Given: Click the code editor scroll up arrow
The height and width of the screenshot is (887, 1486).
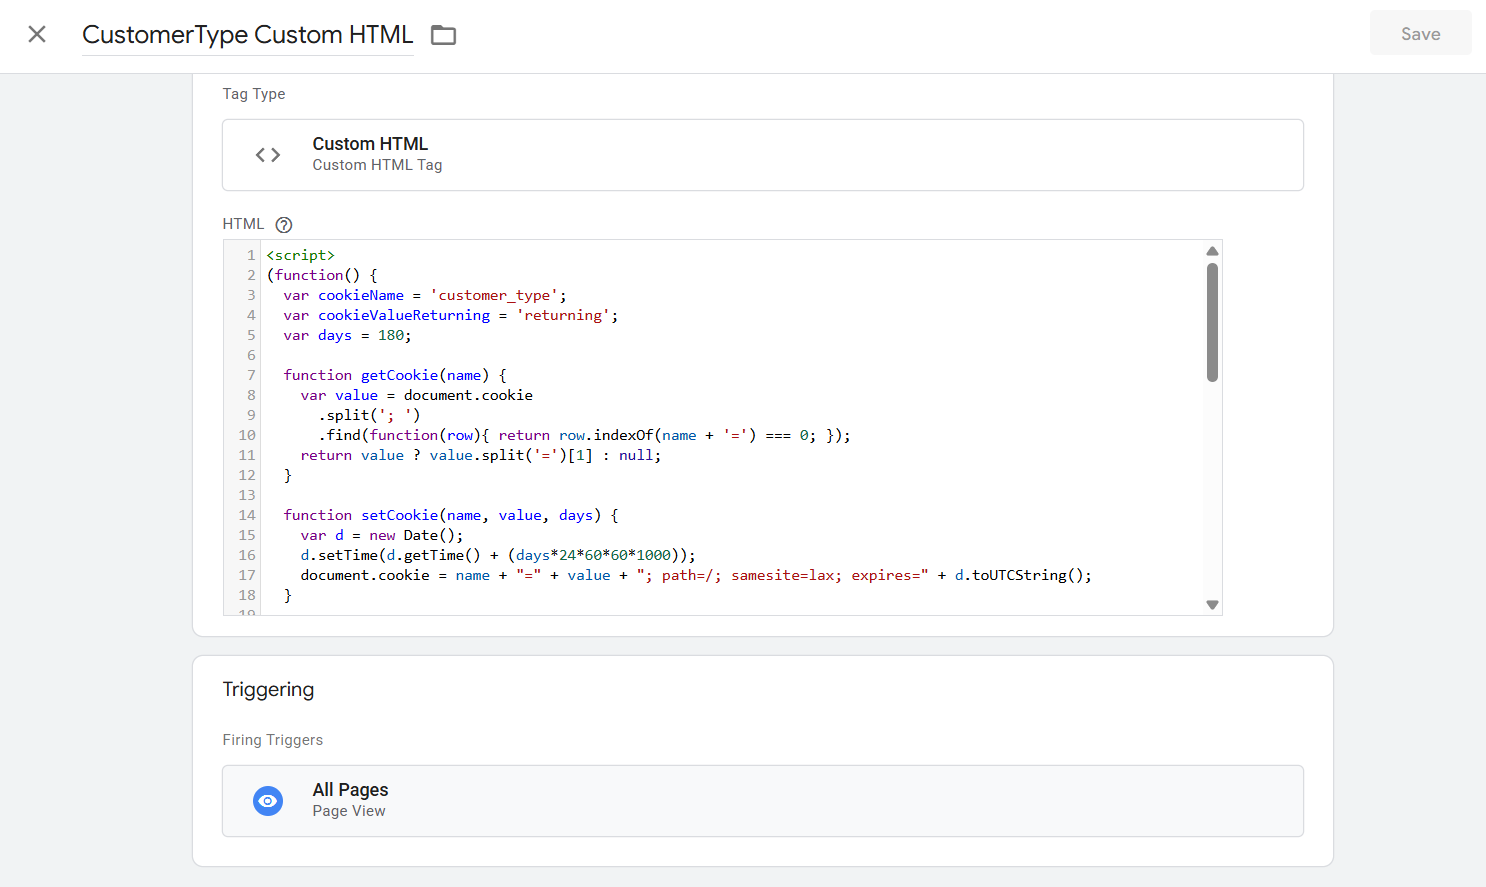Looking at the screenshot, I should pos(1212,251).
